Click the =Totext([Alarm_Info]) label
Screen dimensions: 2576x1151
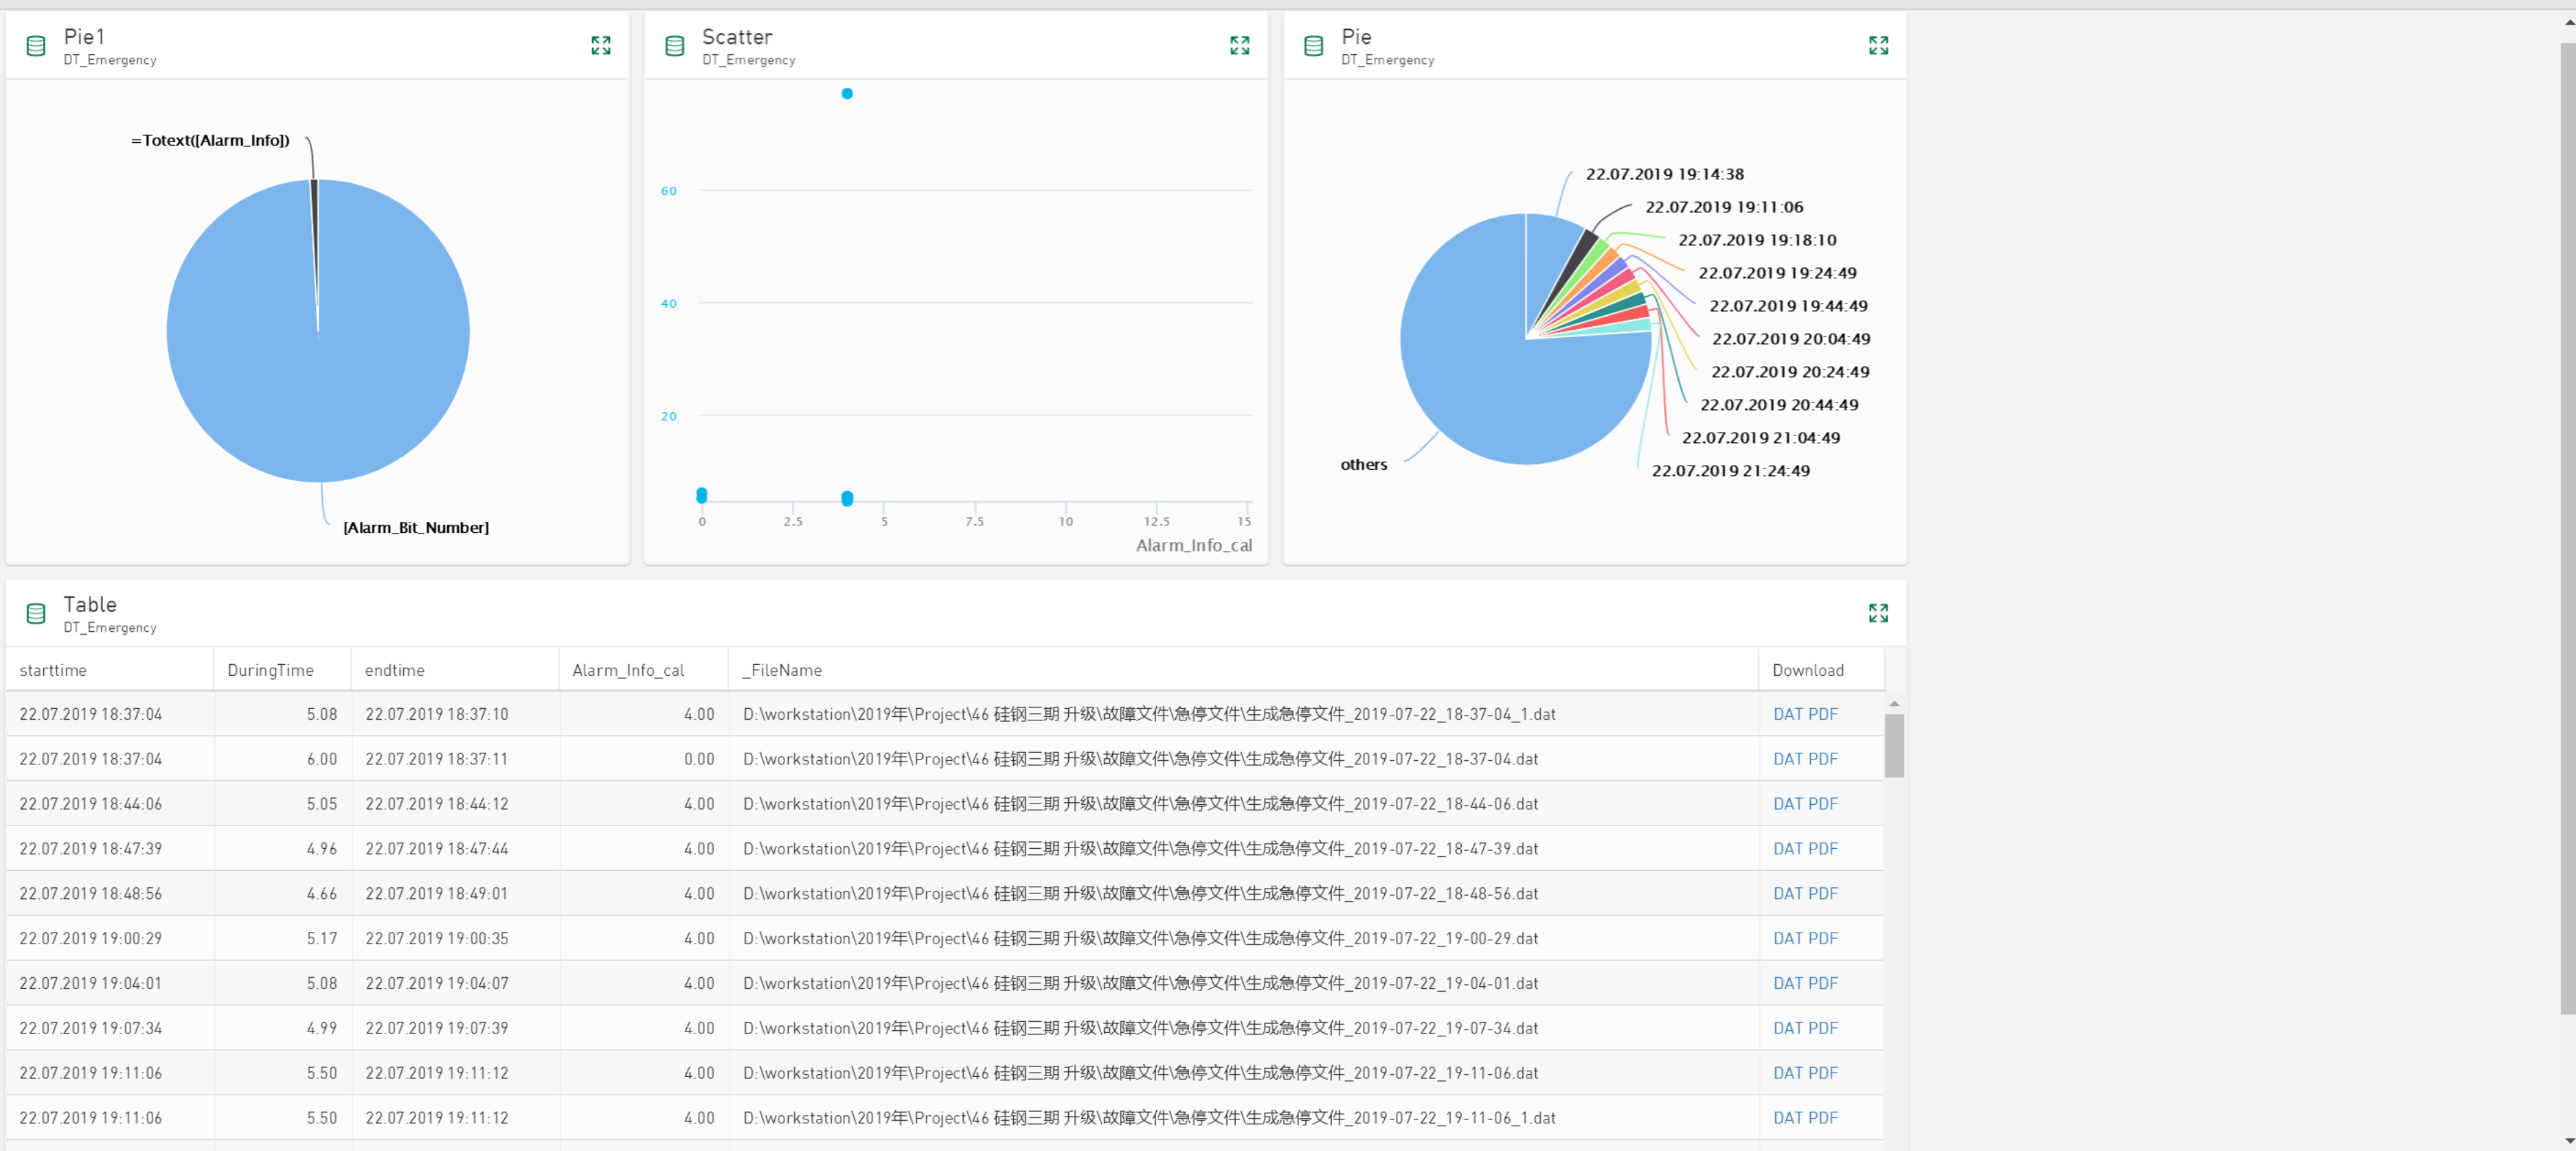(210, 140)
